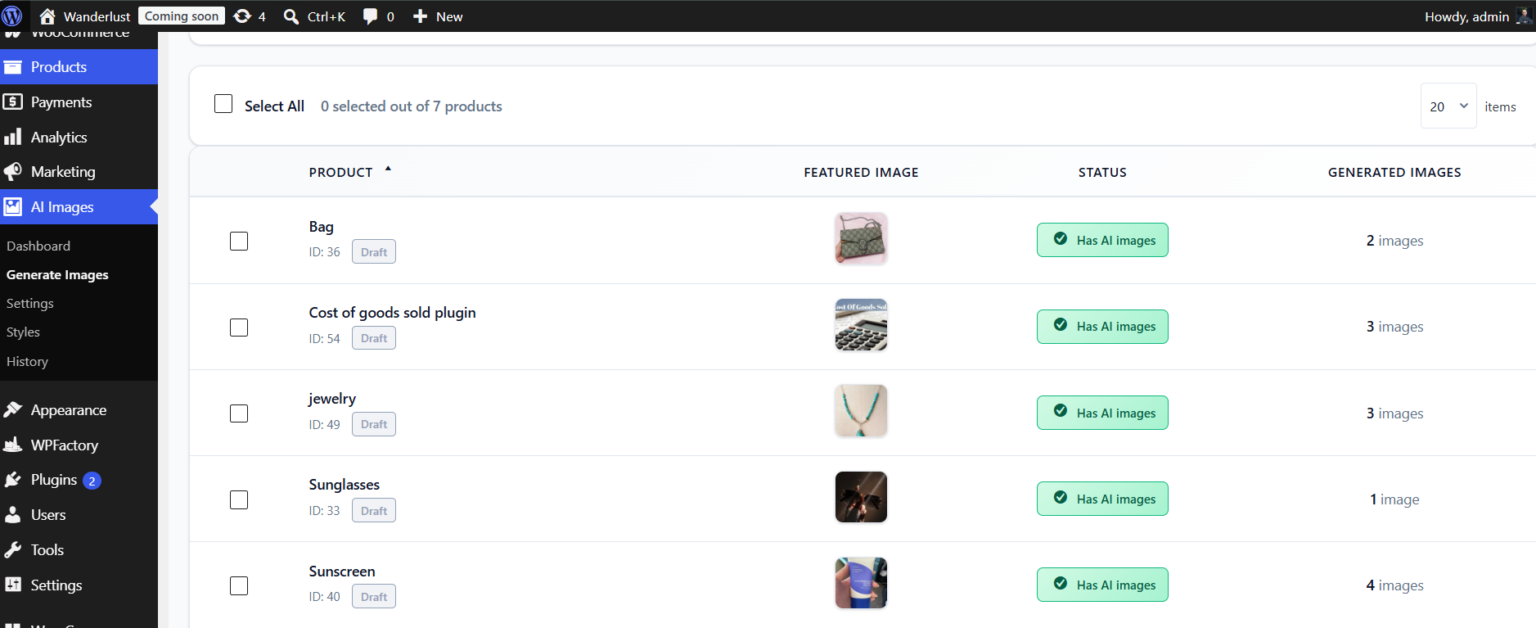The width and height of the screenshot is (1536, 628).
Task: Click the calculator featured image thumbnail
Action: click(861, 325)
